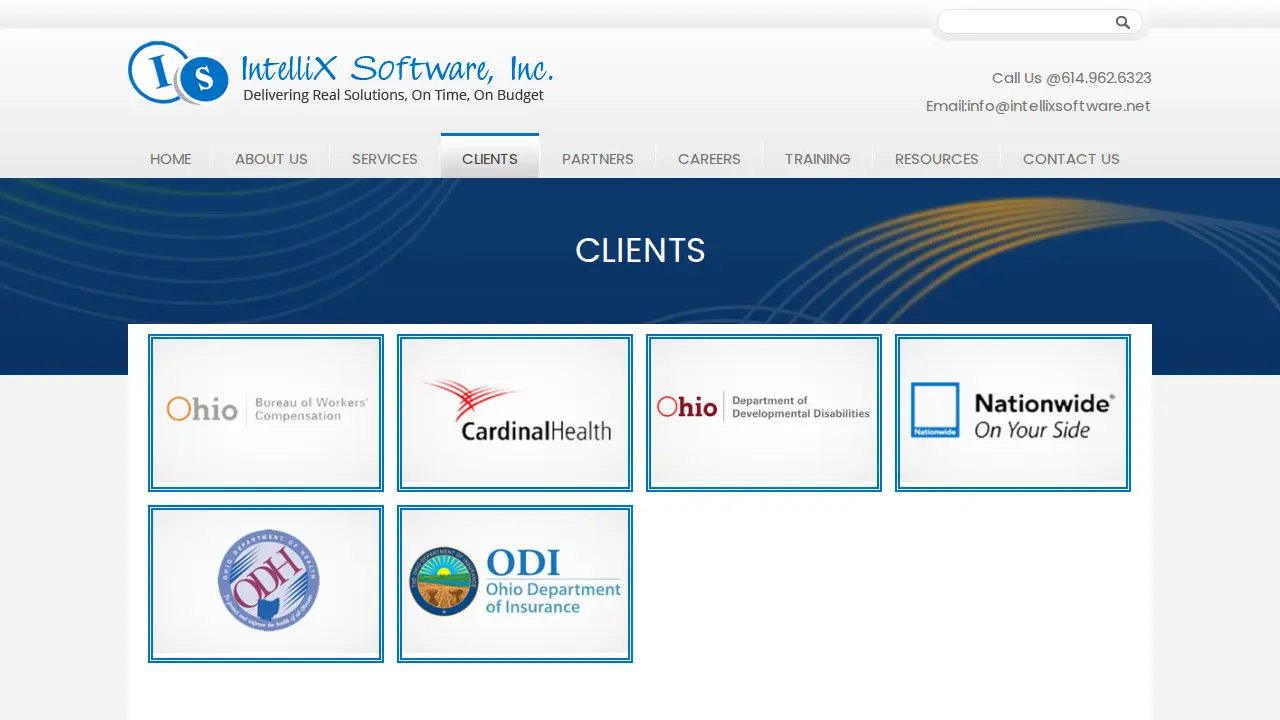Open the Home menu item
1280x720 pixels.
[x=170, y=159]
